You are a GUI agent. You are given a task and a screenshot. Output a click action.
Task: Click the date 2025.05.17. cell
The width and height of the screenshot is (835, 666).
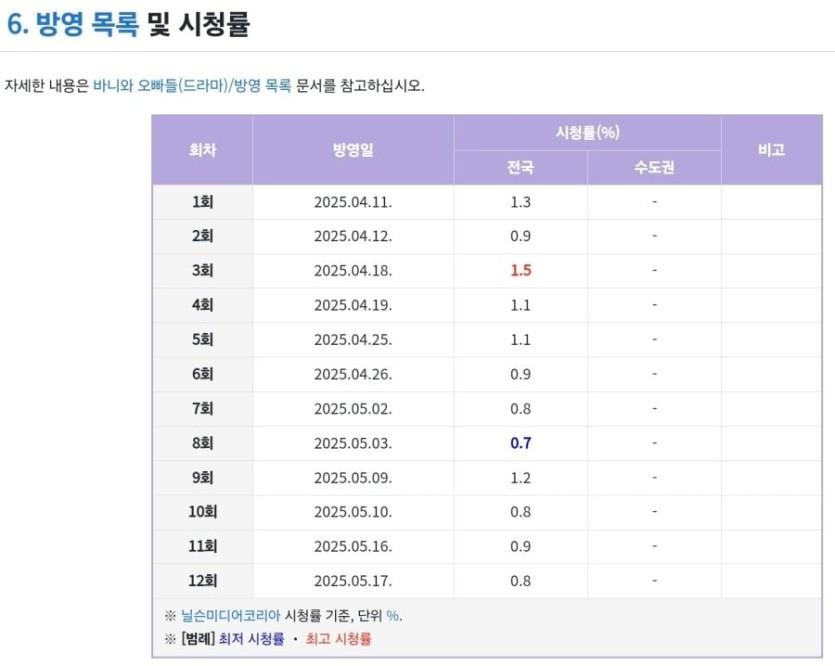[353, 580]
